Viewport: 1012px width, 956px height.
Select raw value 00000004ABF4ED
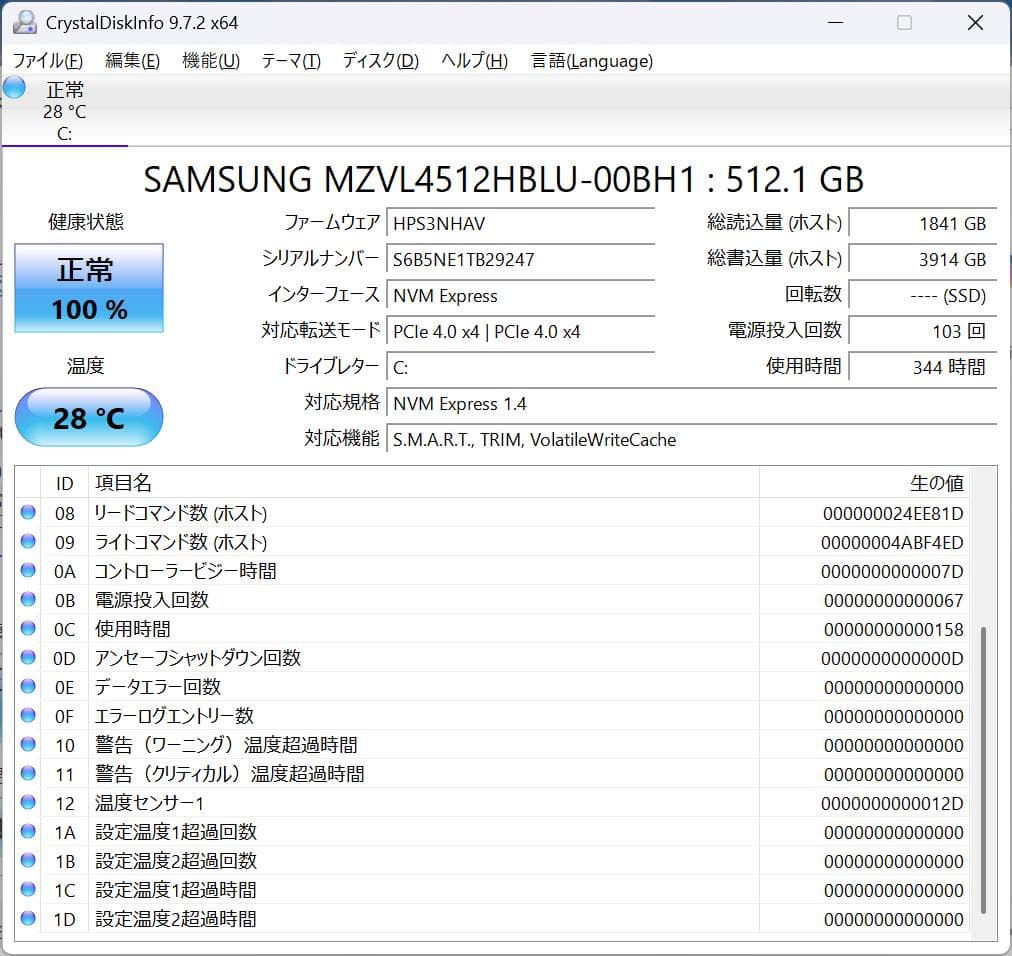point(892,543)
